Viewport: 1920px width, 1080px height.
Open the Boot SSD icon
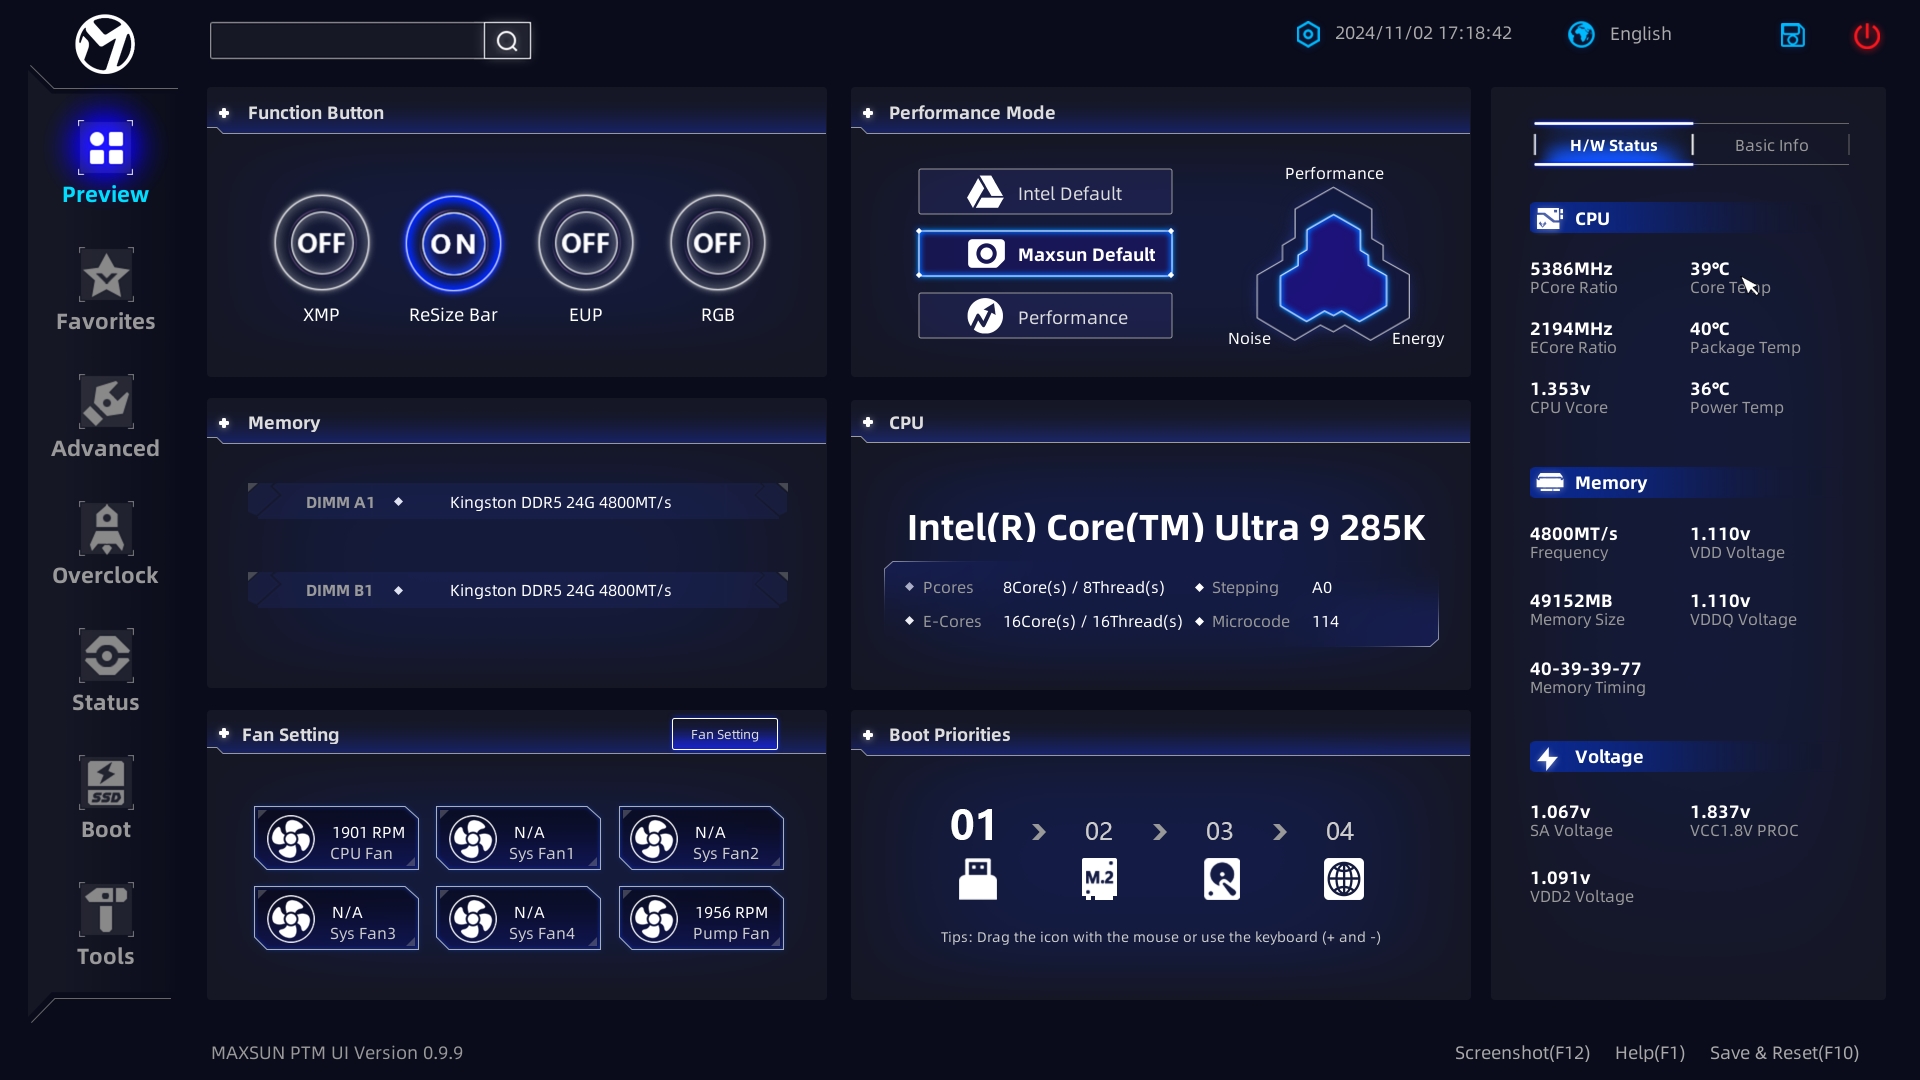(106, 783)
